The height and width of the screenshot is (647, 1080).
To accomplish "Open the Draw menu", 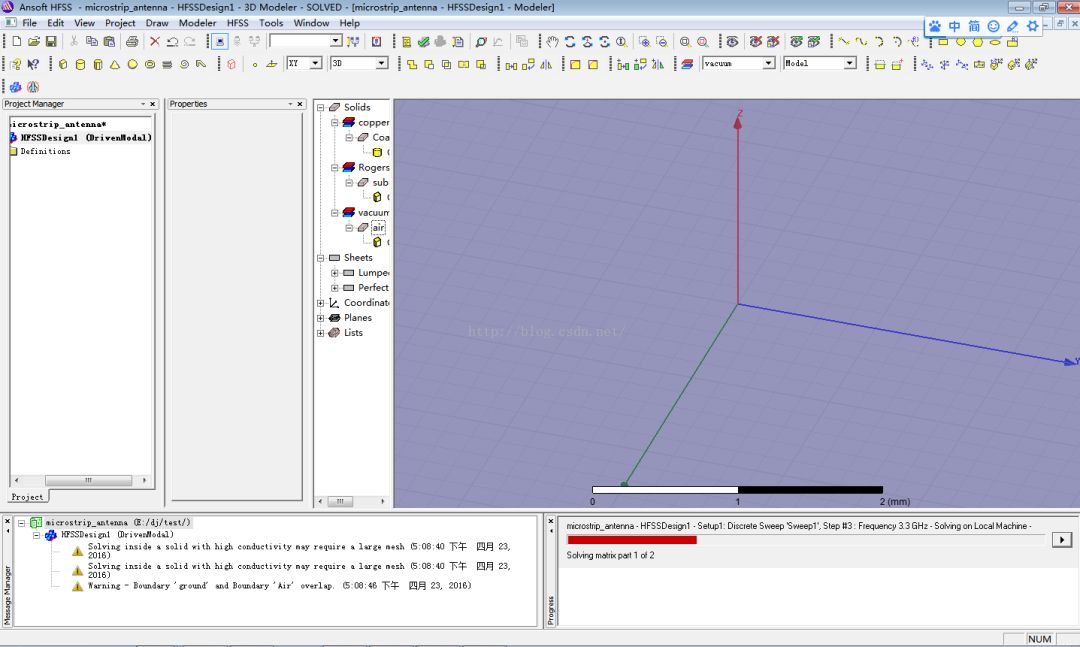I will pyautogui.click(x=157, y=23).
